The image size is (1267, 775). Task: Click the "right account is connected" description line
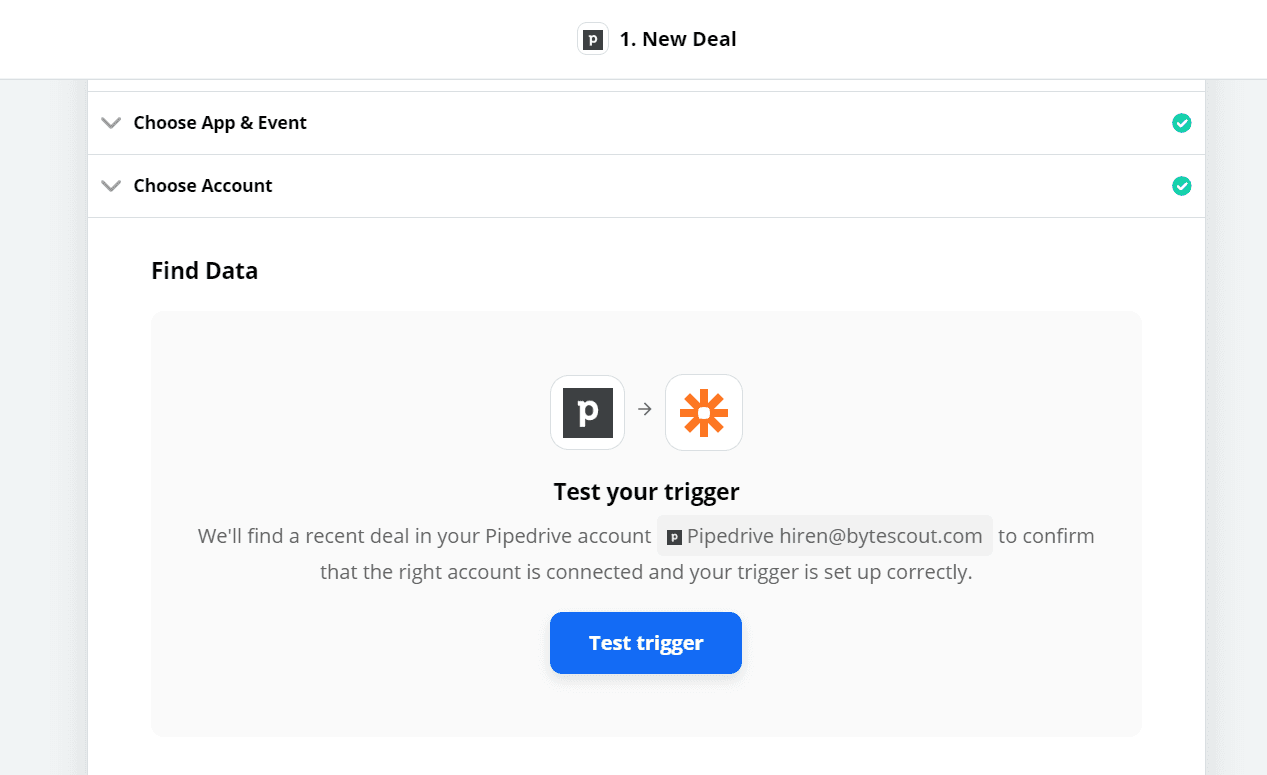pos(646,573)
